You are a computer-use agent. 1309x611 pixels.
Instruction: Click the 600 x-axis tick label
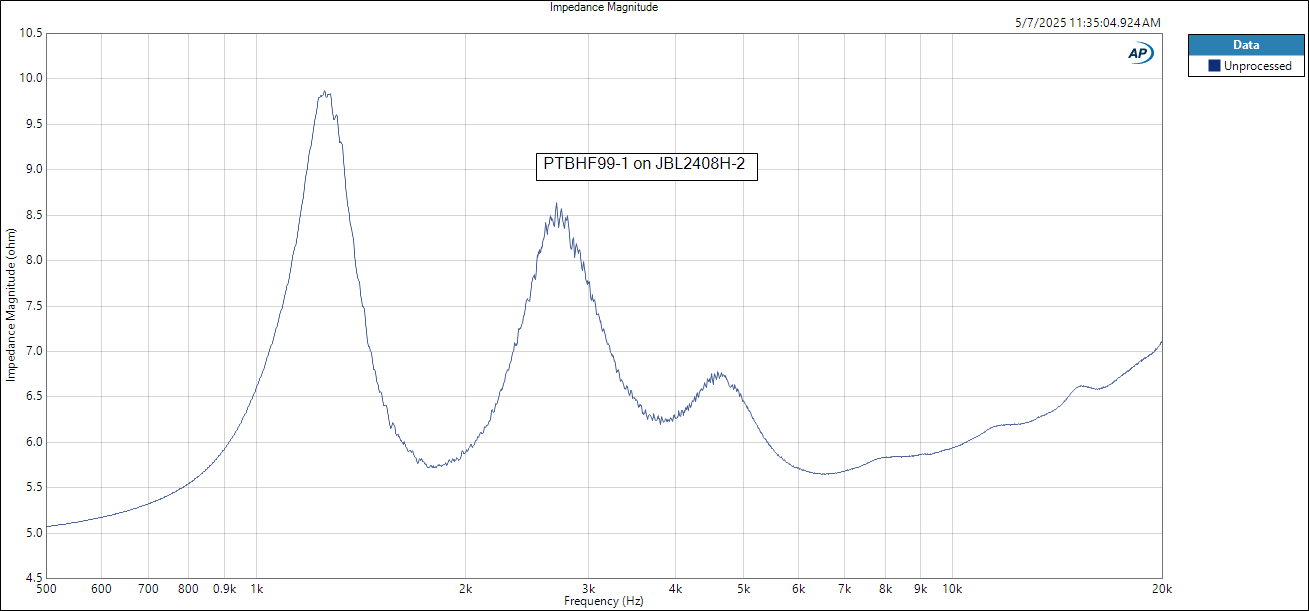coord(101,589)
